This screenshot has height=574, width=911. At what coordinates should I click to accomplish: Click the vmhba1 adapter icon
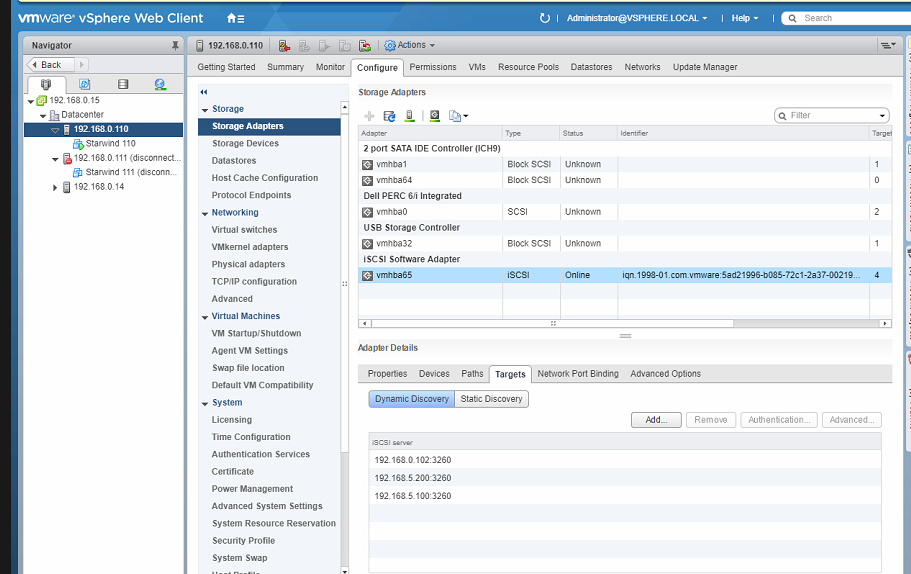point(367,164)
